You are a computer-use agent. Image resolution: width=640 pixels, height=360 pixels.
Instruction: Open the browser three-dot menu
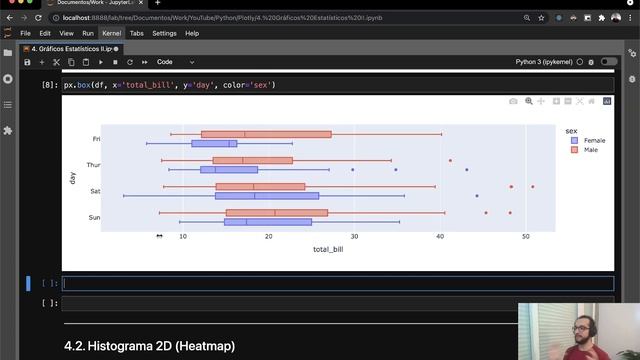pos(631,18)
